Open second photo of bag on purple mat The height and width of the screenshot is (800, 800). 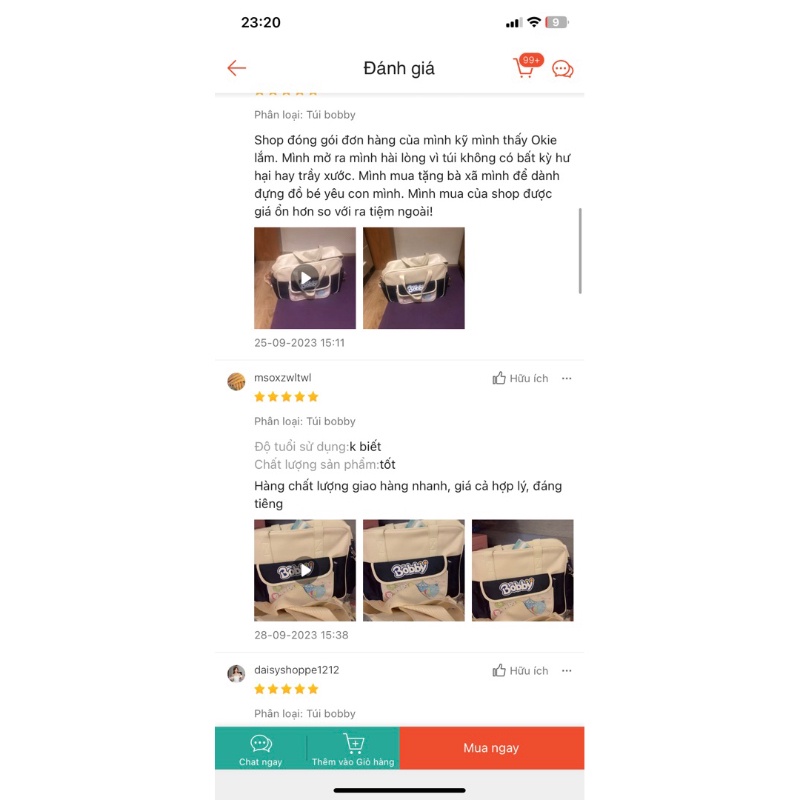[x=414, y=278]
